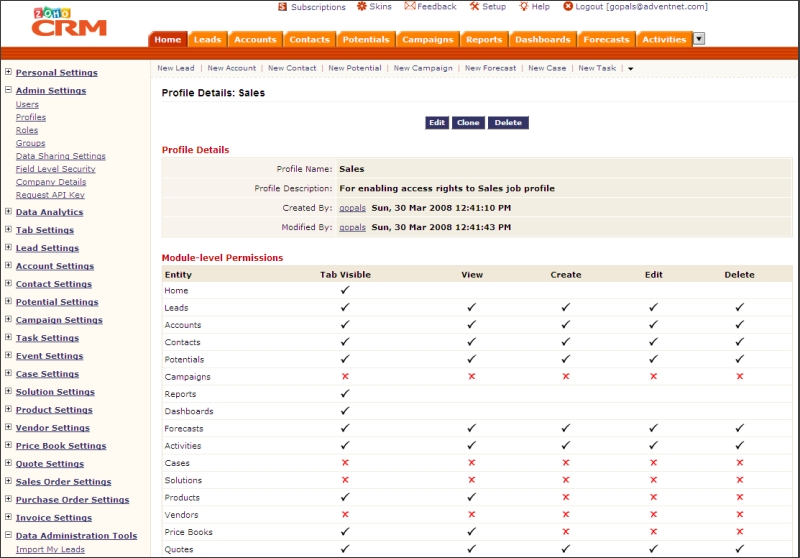The height and width of the screenshot is (558, 800).
Task: Click the gopals link beside Created By
Action: click(352, 208)
